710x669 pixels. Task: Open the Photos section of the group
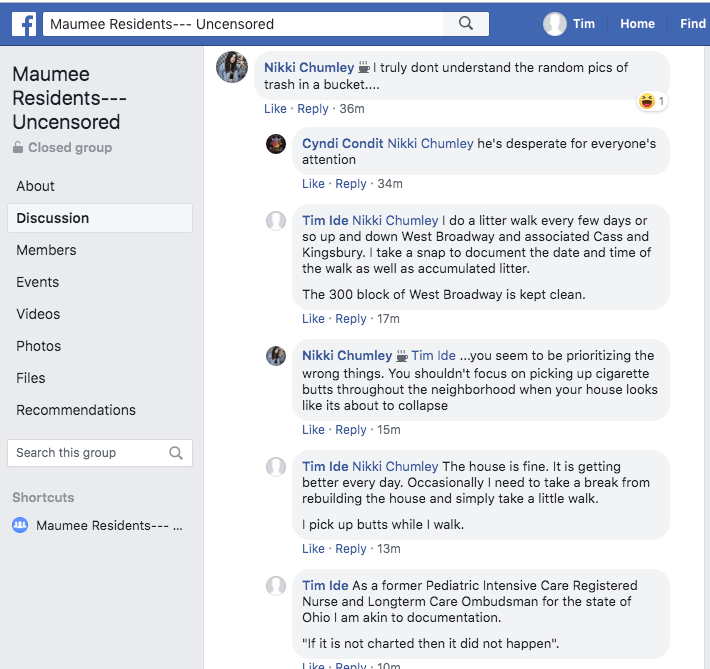click(38, 346)
